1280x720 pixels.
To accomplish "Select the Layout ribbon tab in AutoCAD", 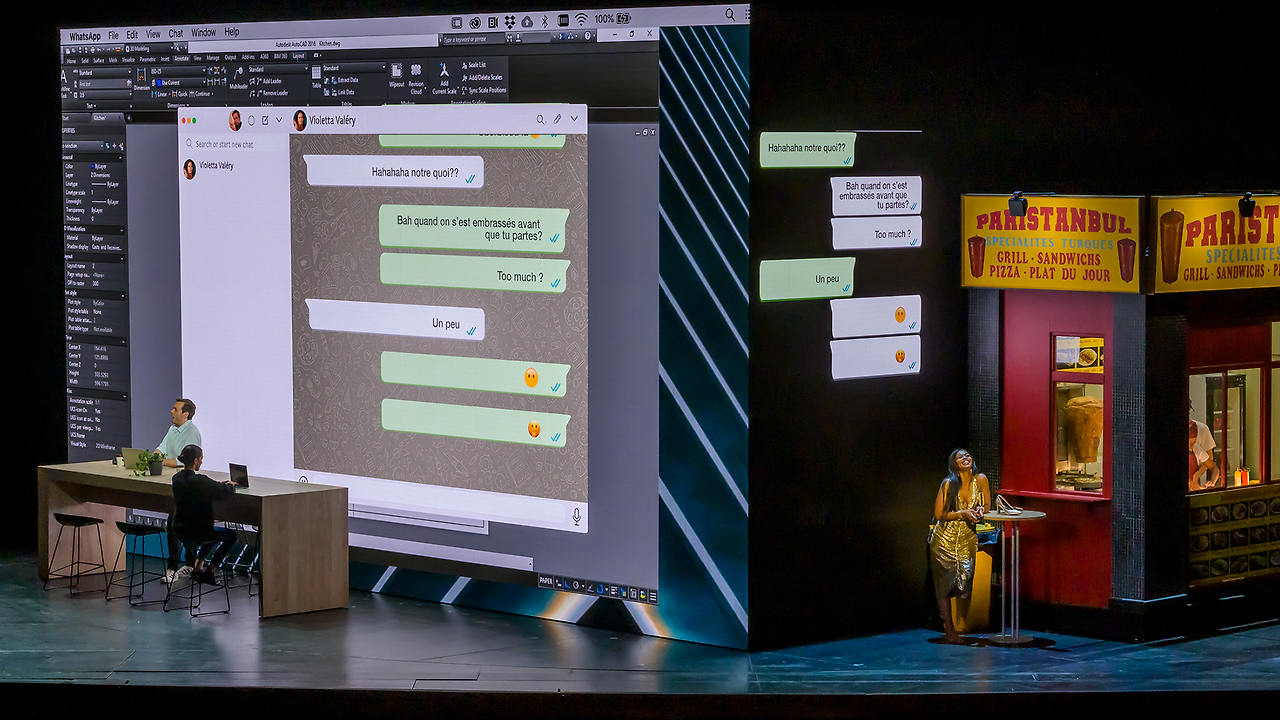I will pyautogui.click(x=298, y=56).
